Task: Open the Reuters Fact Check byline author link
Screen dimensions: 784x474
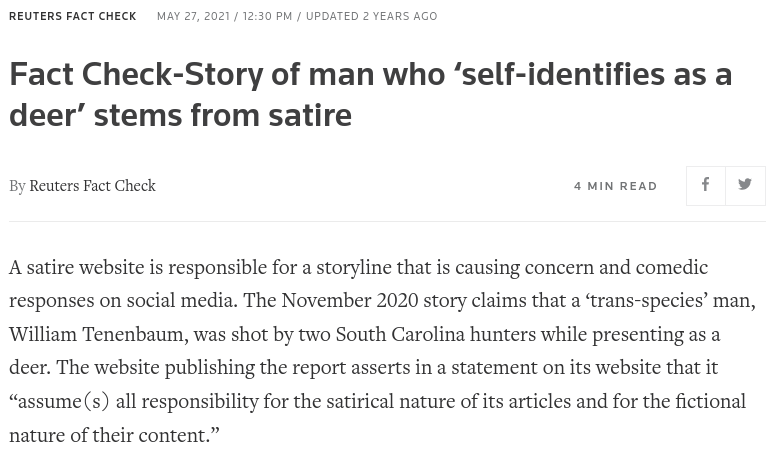Action: coord(92,186)
